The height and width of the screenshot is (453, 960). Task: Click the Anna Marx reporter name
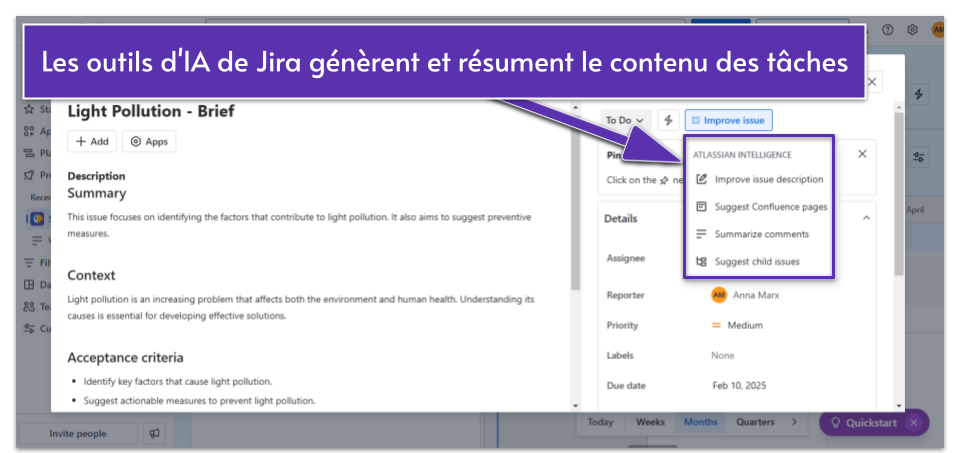coord(756,295)
